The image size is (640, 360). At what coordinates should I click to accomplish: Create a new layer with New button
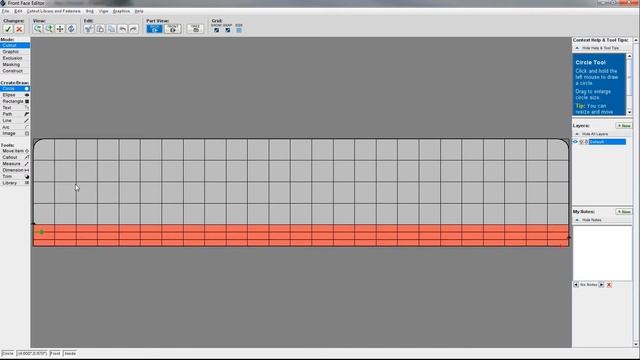[x=624, y=126]
